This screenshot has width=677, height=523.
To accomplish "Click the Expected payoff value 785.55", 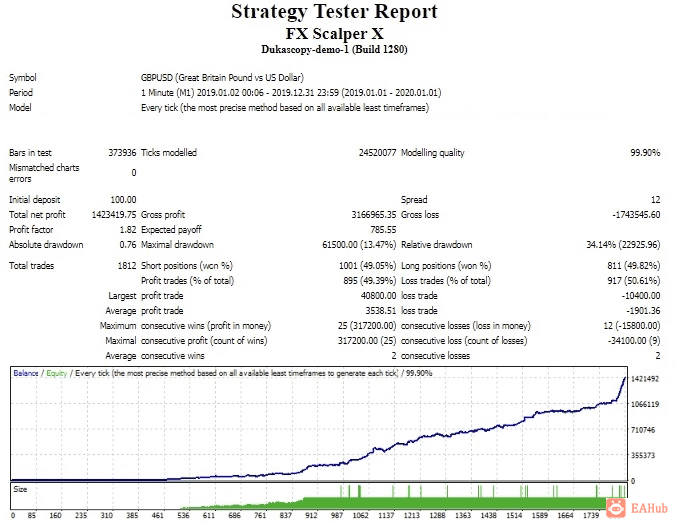I will coord(383,230).
